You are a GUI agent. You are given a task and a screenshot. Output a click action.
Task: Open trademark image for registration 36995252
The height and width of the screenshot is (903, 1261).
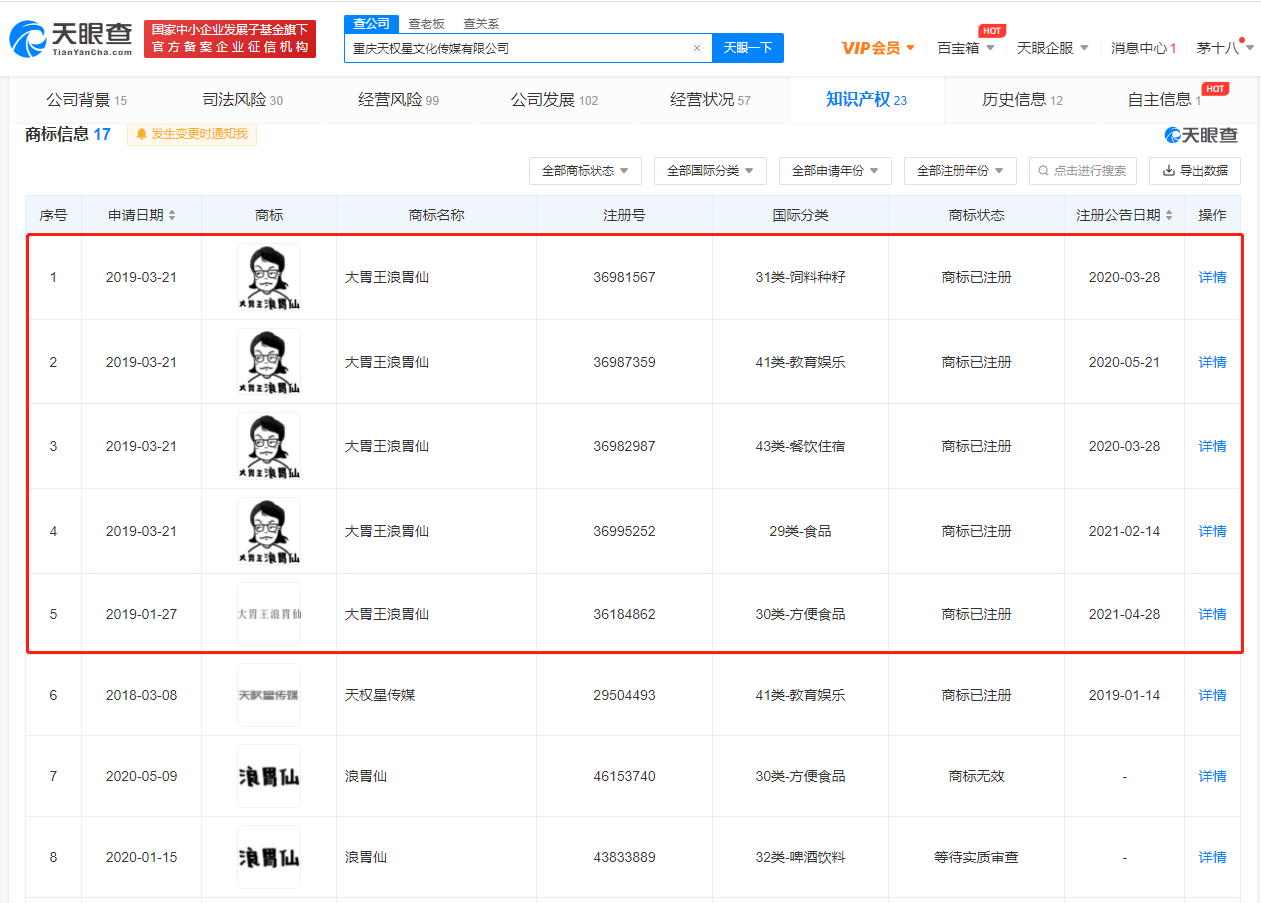tap(269, 531)
